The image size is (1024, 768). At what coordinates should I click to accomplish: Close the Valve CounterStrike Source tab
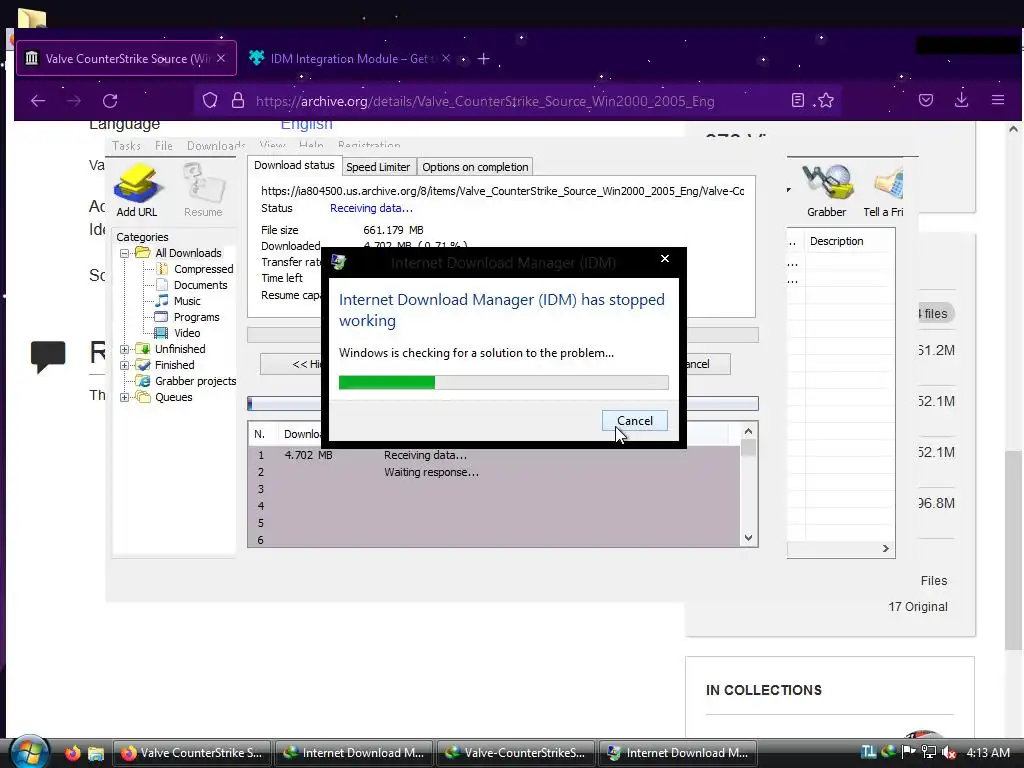click(221, 58)
